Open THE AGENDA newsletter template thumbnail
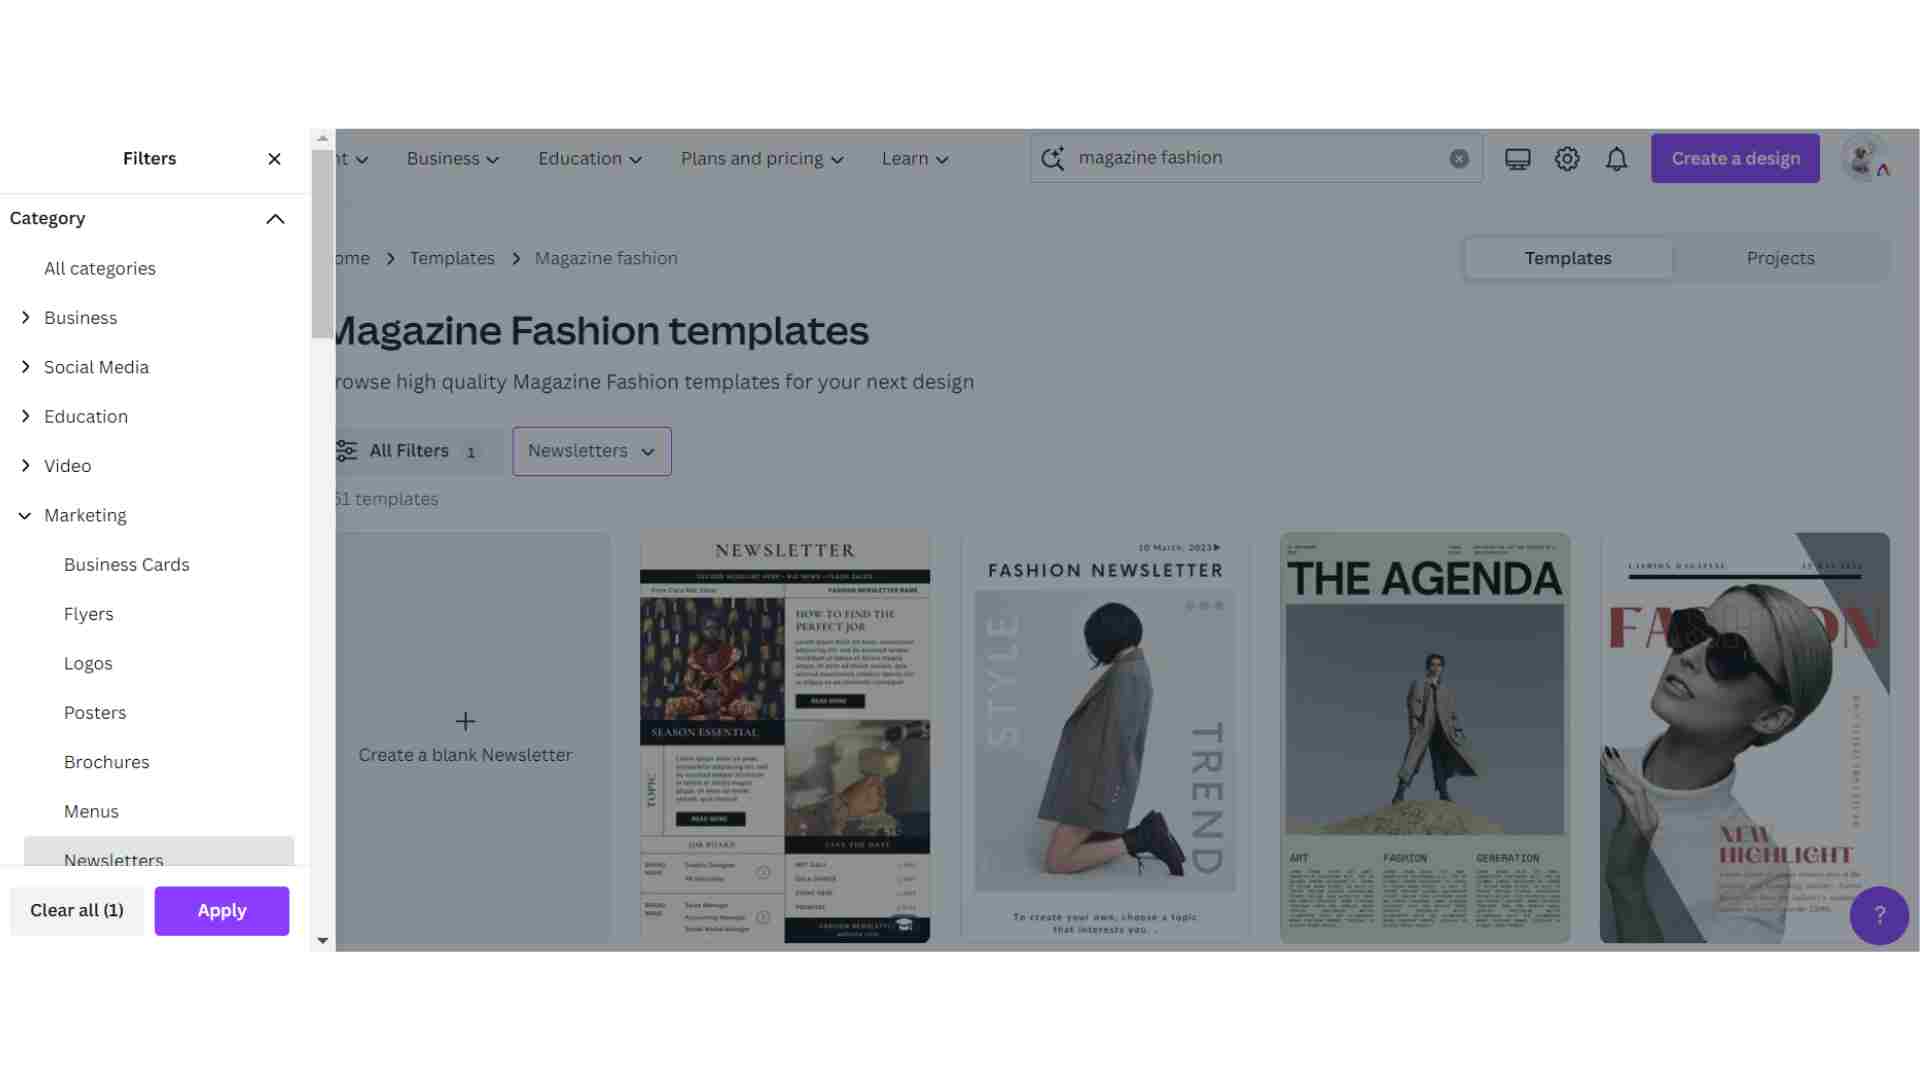The width and height of the screenshot is (1920, 1080). point(1424,737)
